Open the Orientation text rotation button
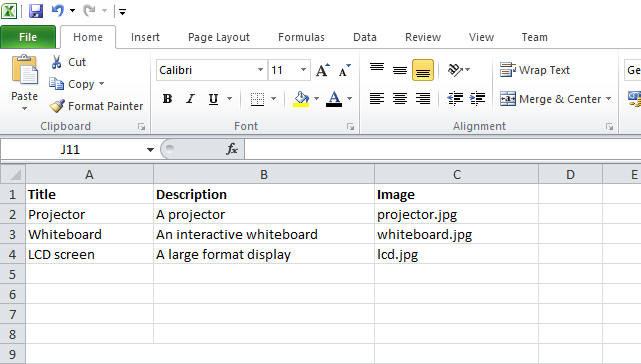641x364 pixels. pos(458,70)
